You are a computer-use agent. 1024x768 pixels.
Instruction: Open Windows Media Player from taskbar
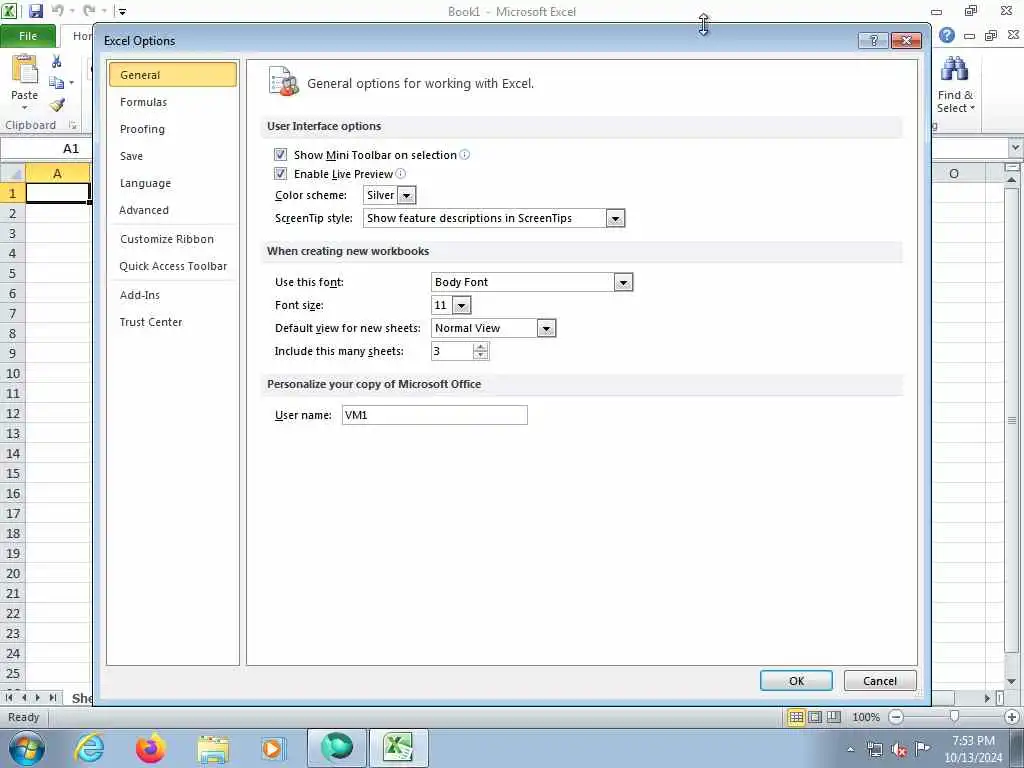[x=272, y=748]
